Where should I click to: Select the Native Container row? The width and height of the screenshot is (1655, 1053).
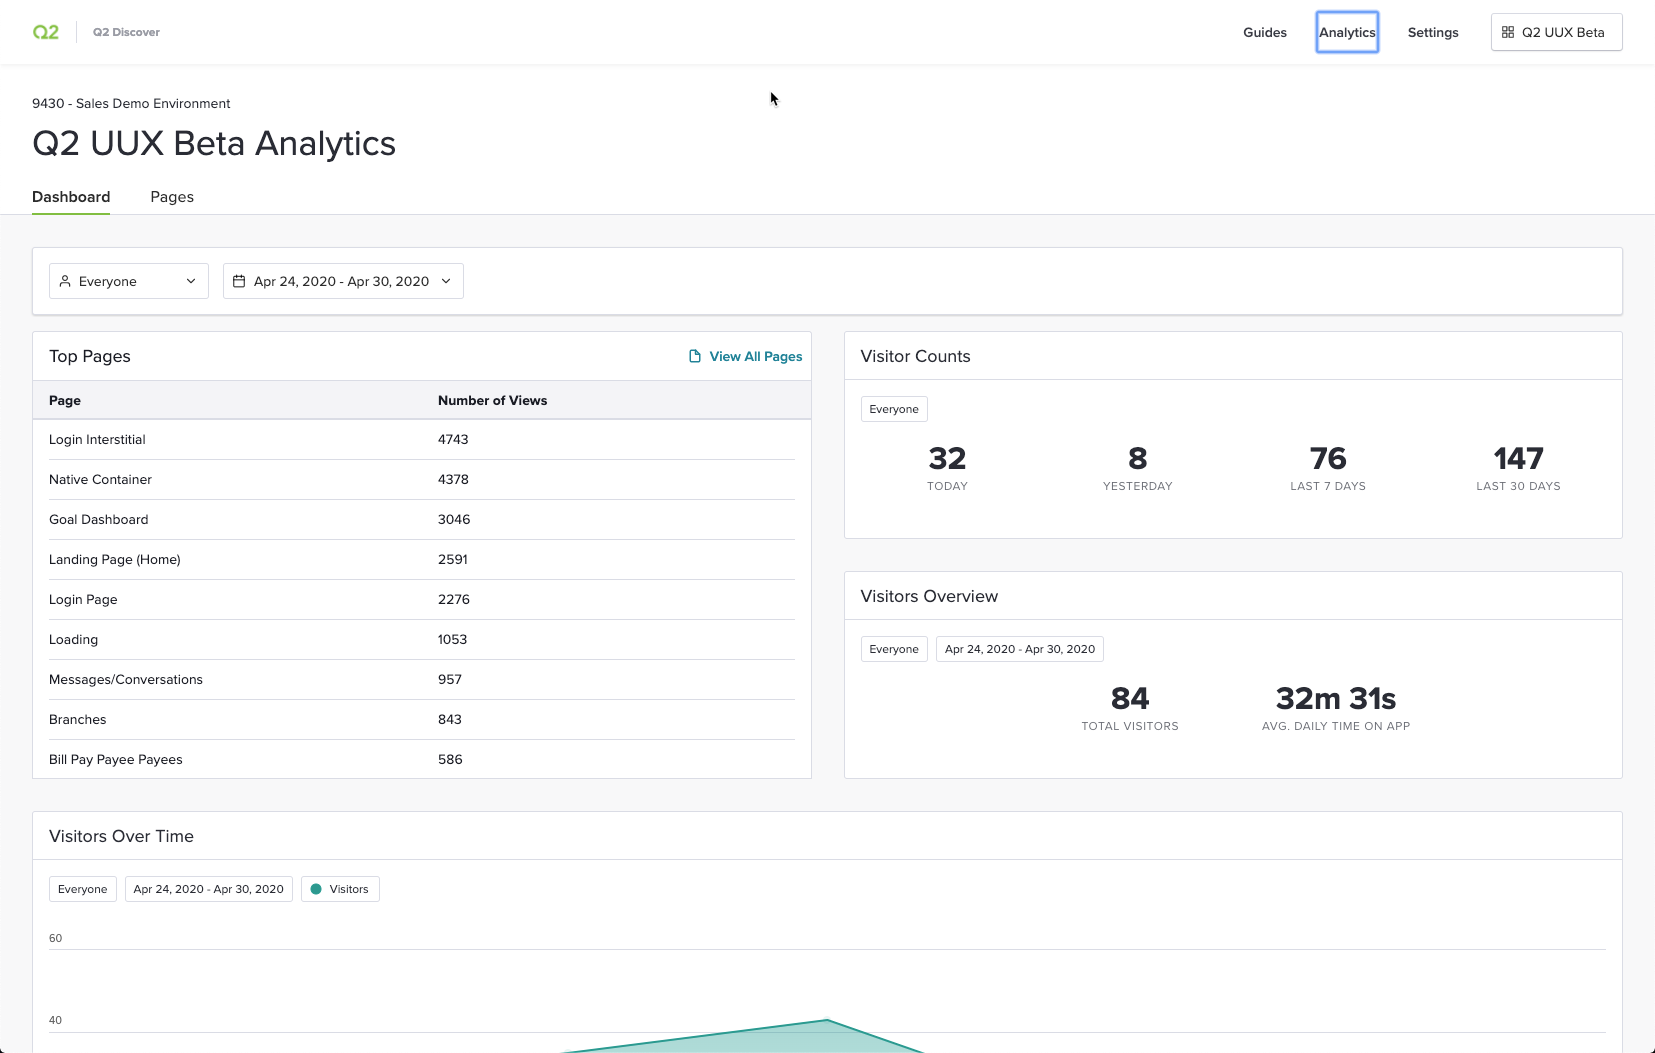(422, 480)
